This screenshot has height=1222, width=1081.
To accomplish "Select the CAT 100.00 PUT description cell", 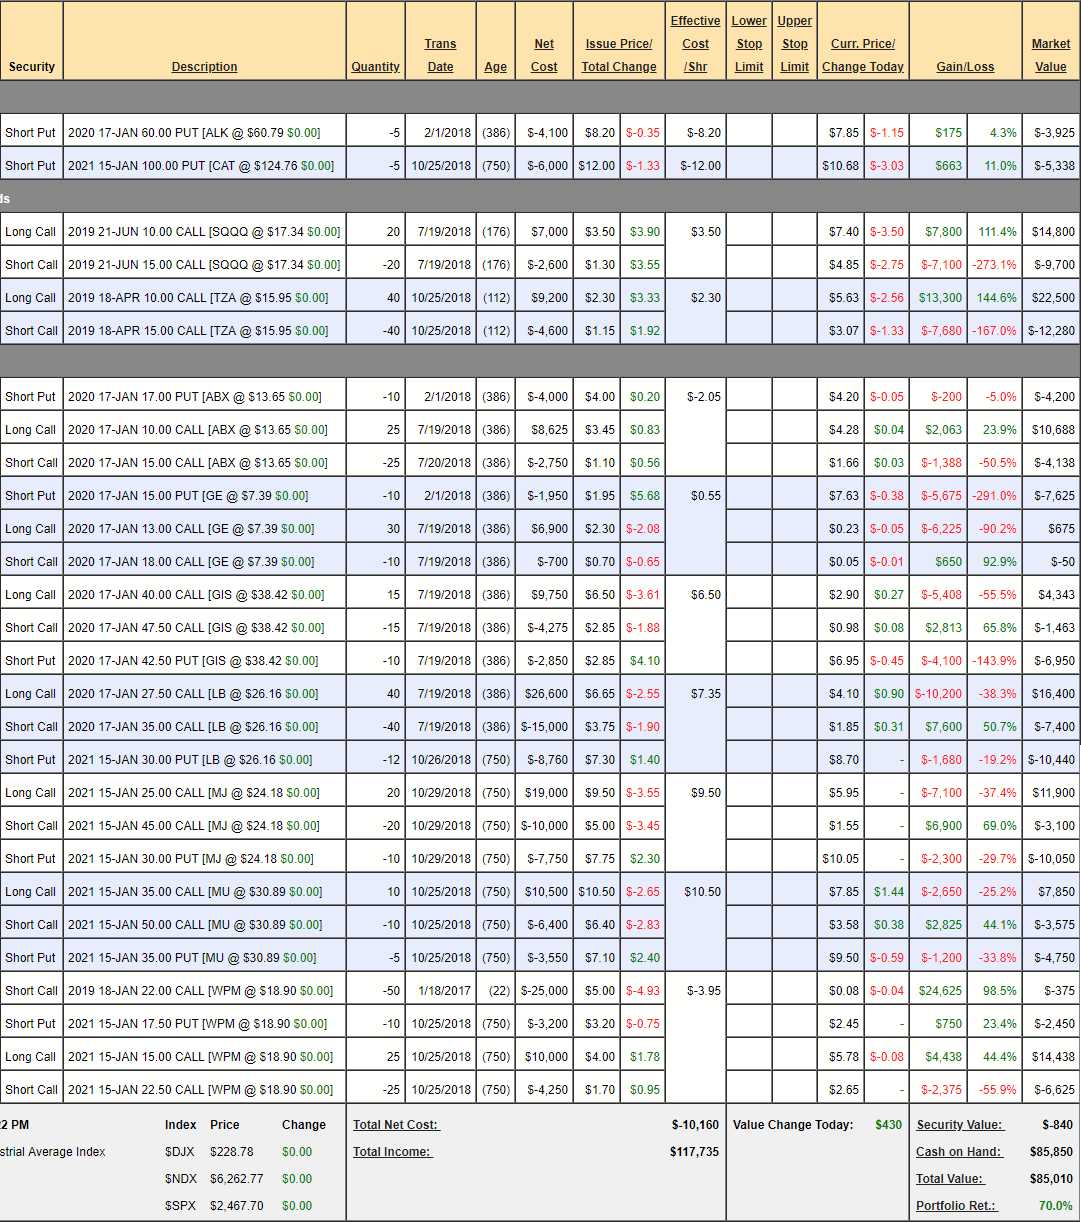I will click(x=200, y=166).
